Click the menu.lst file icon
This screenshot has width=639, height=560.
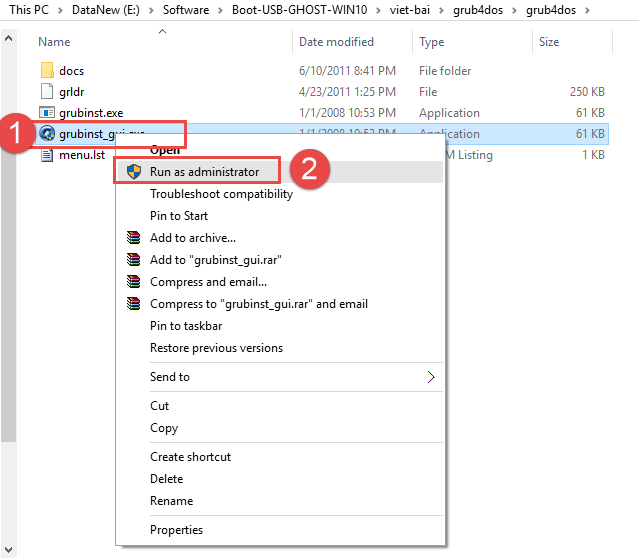(x=46, y=155)
